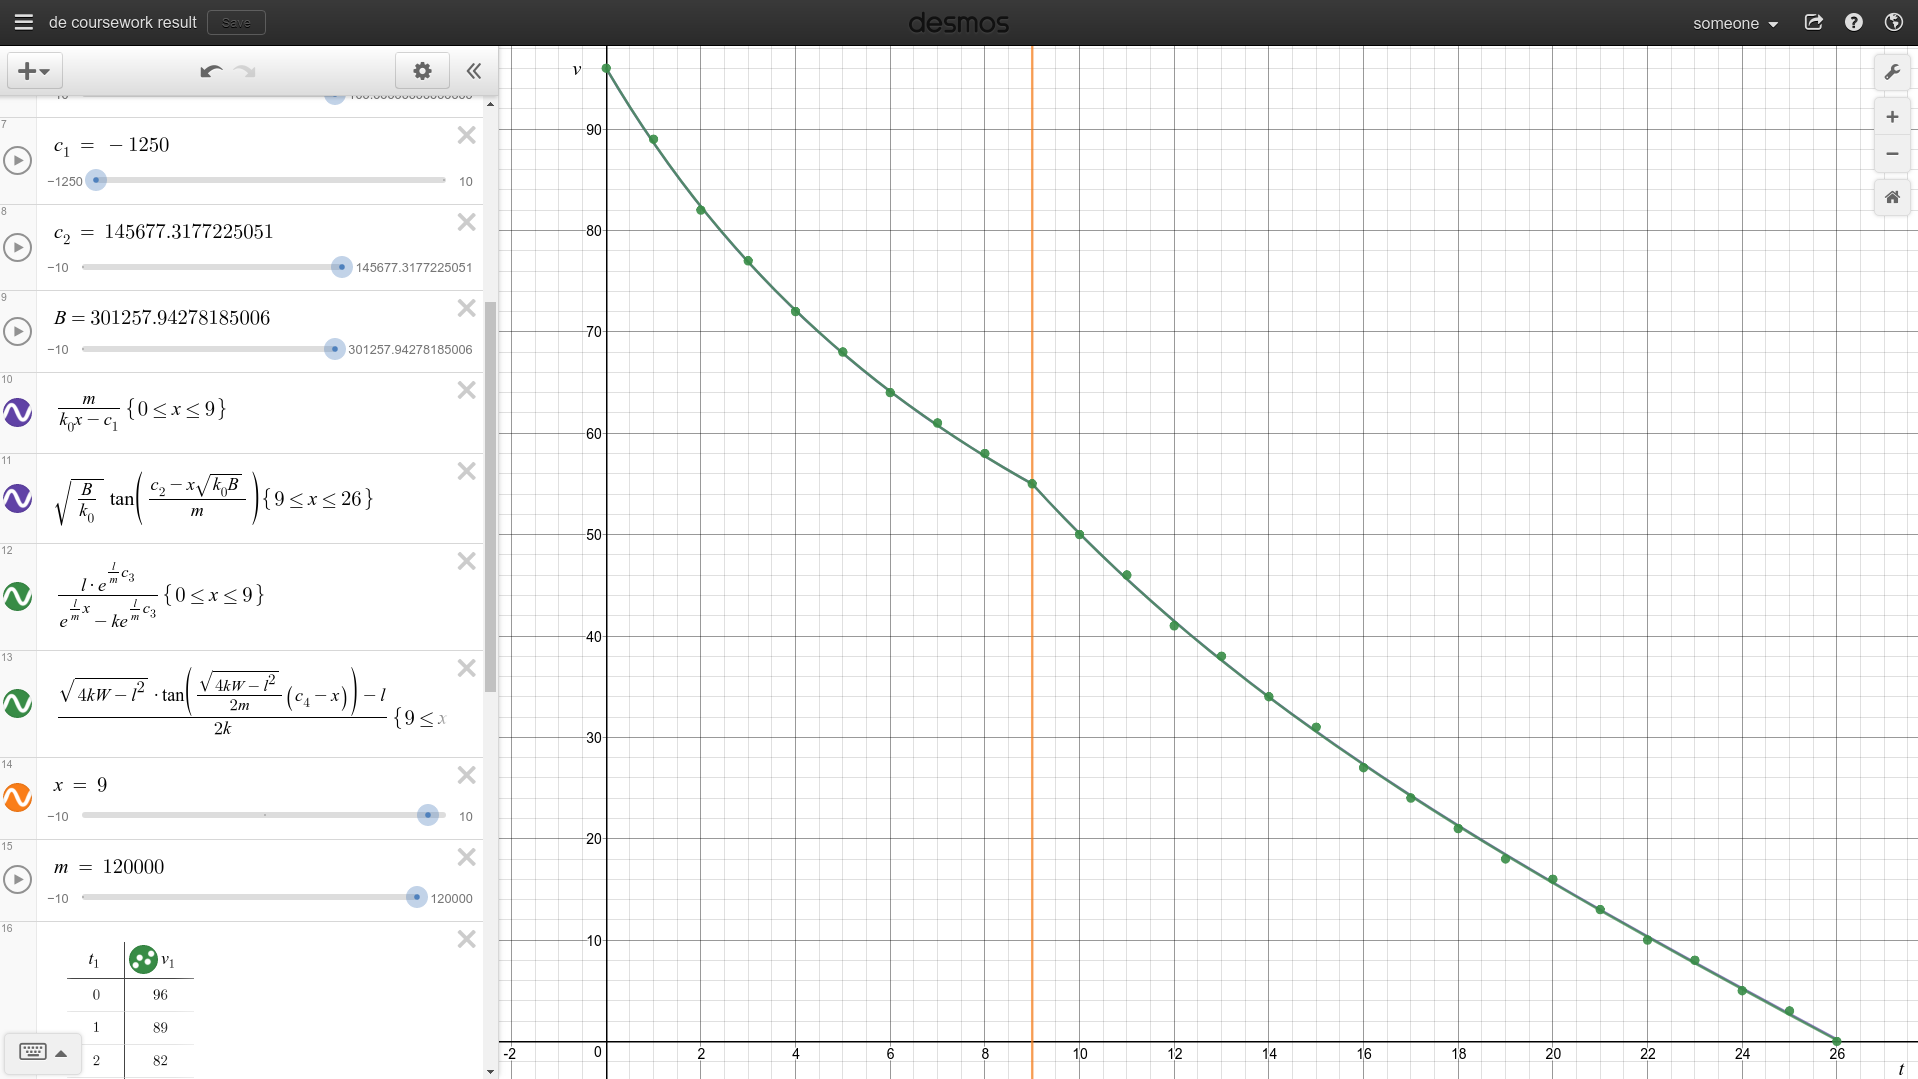
Task: Hide the orange x = 9 line
Action: point(18,797)
